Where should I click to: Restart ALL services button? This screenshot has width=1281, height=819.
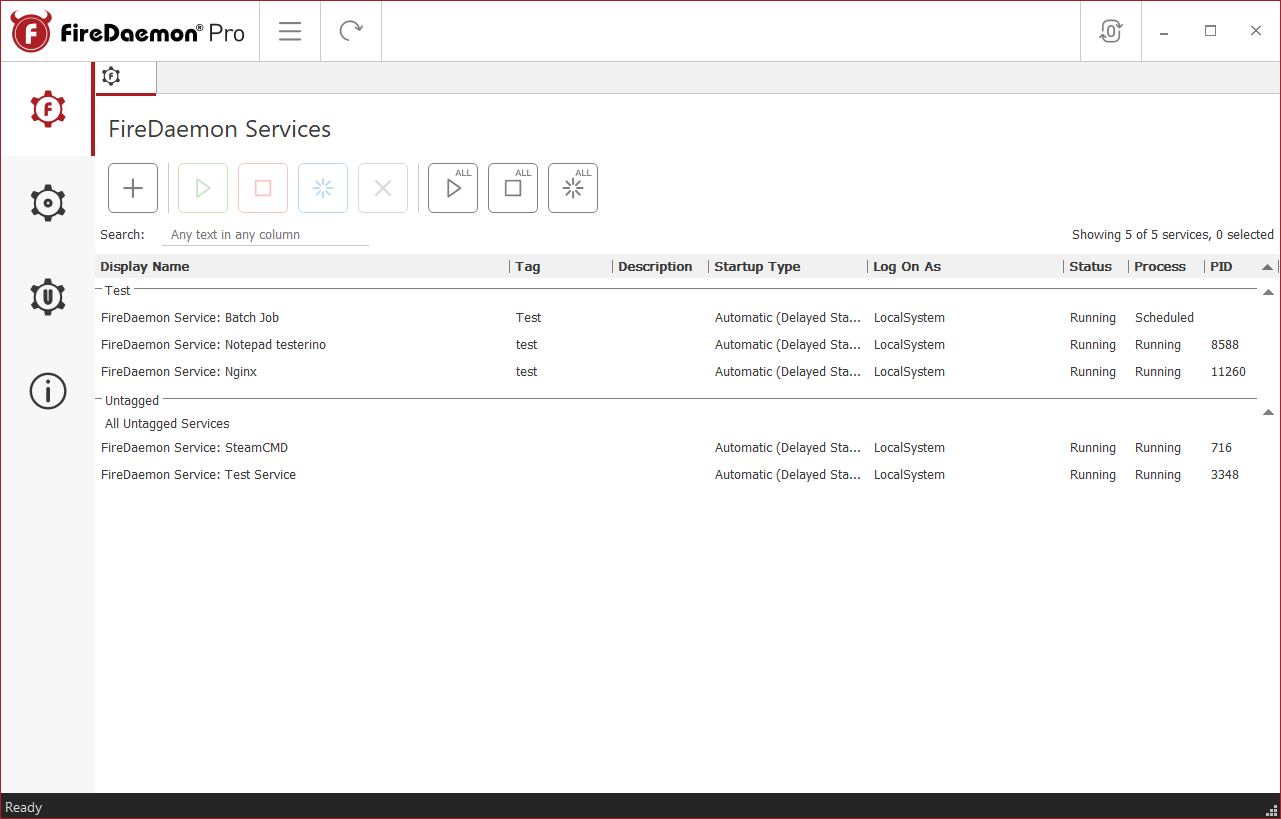[x=573, y=188]
